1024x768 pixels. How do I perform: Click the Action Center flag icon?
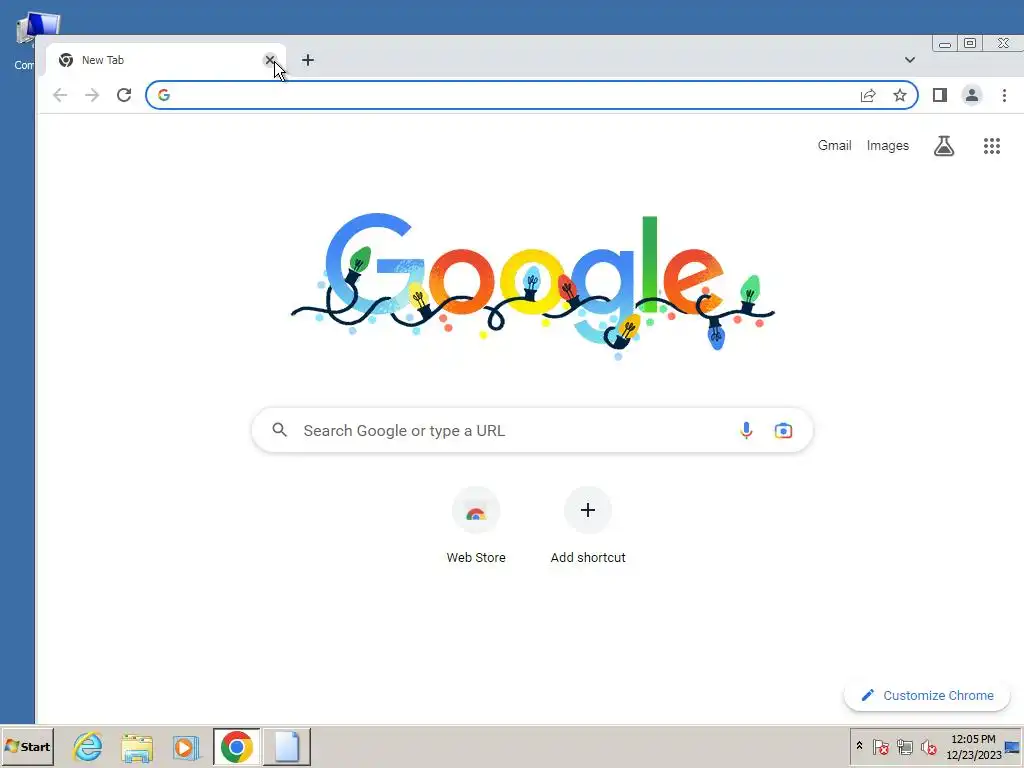(880, 746)
